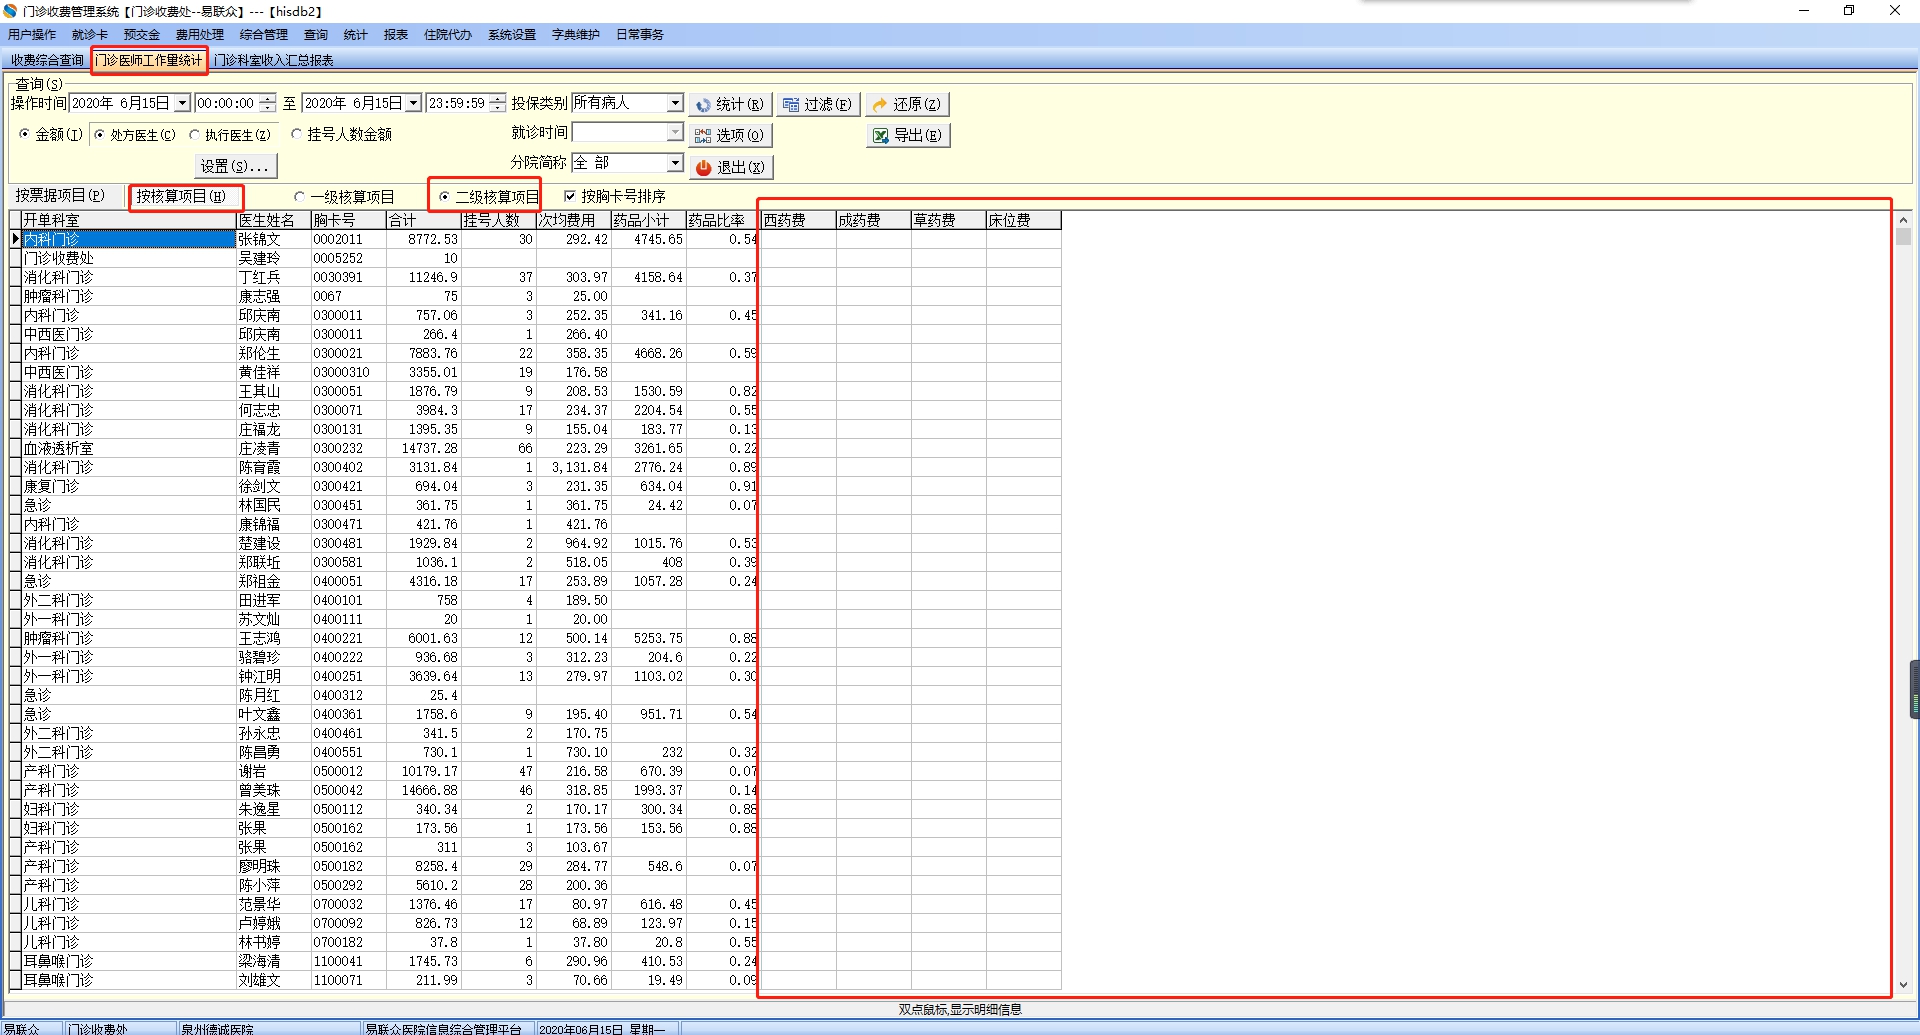Open the 选项(O) options button

730,135
